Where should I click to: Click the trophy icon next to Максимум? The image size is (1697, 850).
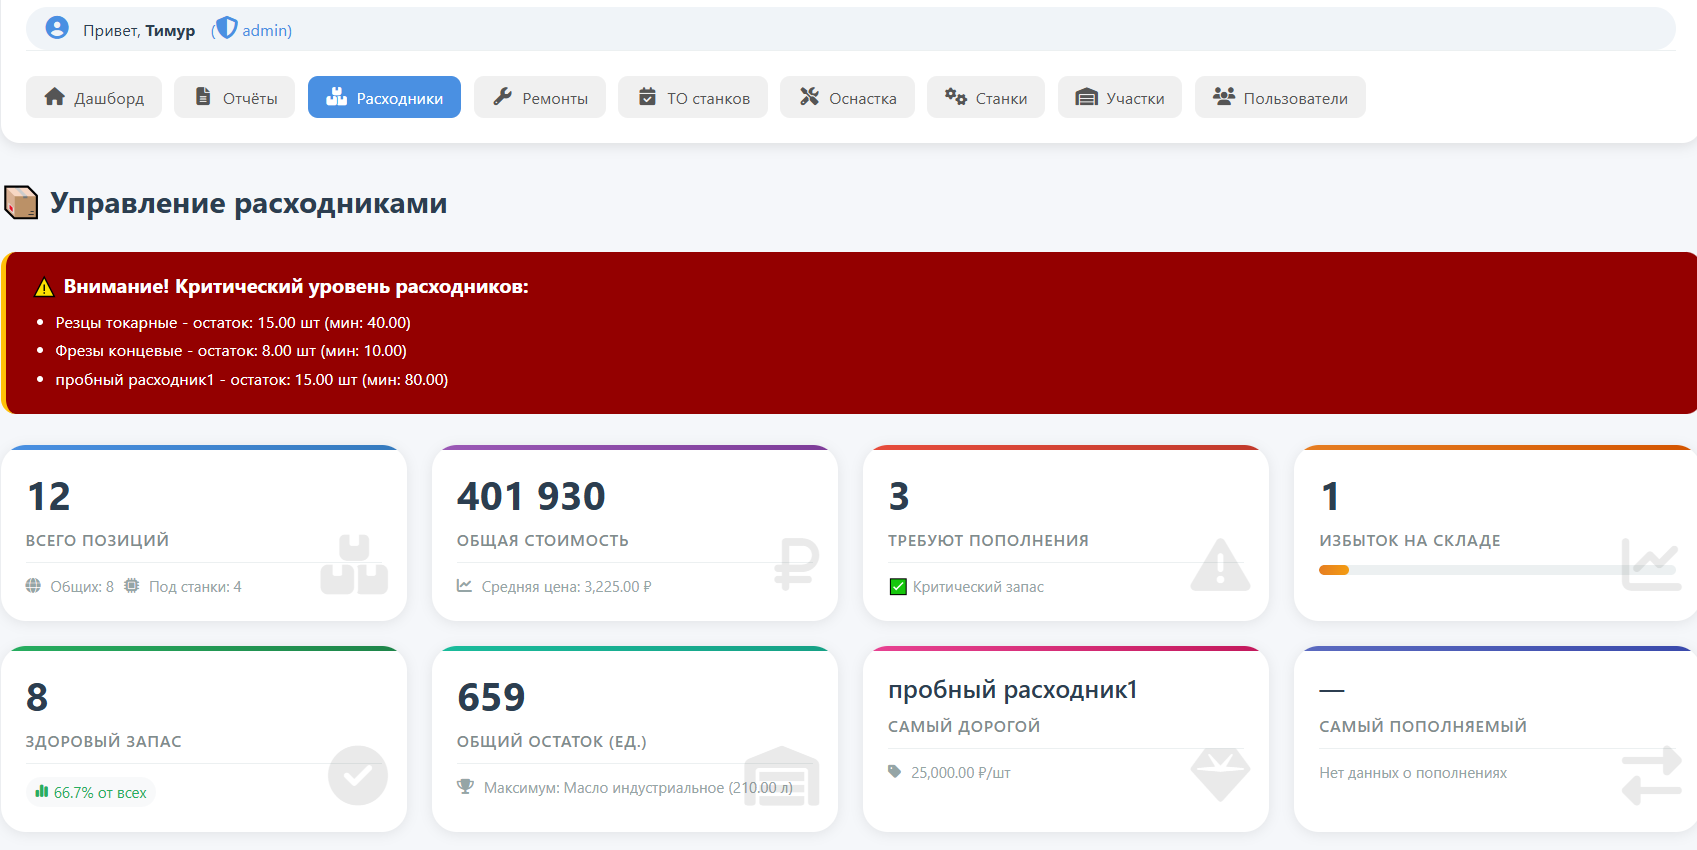point(465,787)
